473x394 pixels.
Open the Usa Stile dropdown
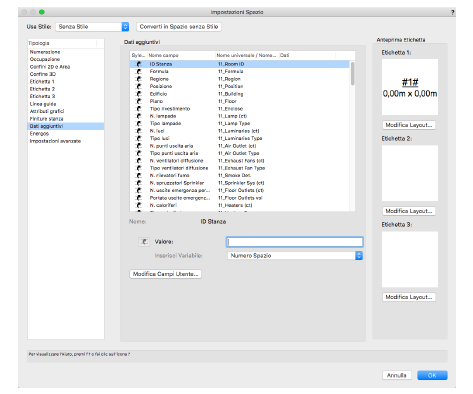tap(92, 27)
